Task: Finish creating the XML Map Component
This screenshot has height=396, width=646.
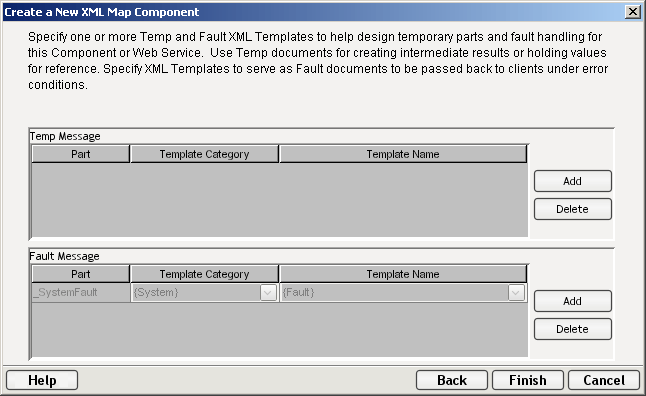Action: click(528, 380)
